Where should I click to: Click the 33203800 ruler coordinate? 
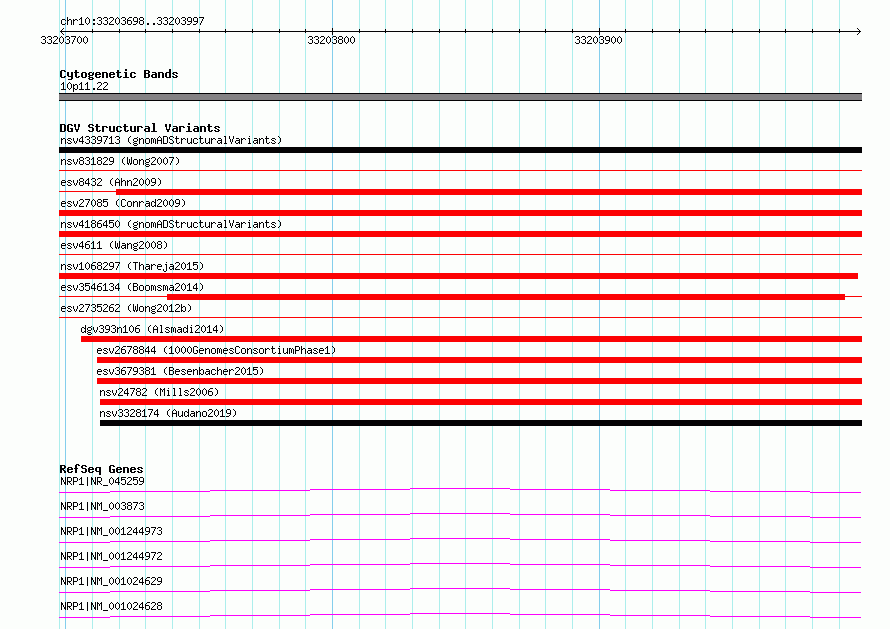tap(331, 40)
